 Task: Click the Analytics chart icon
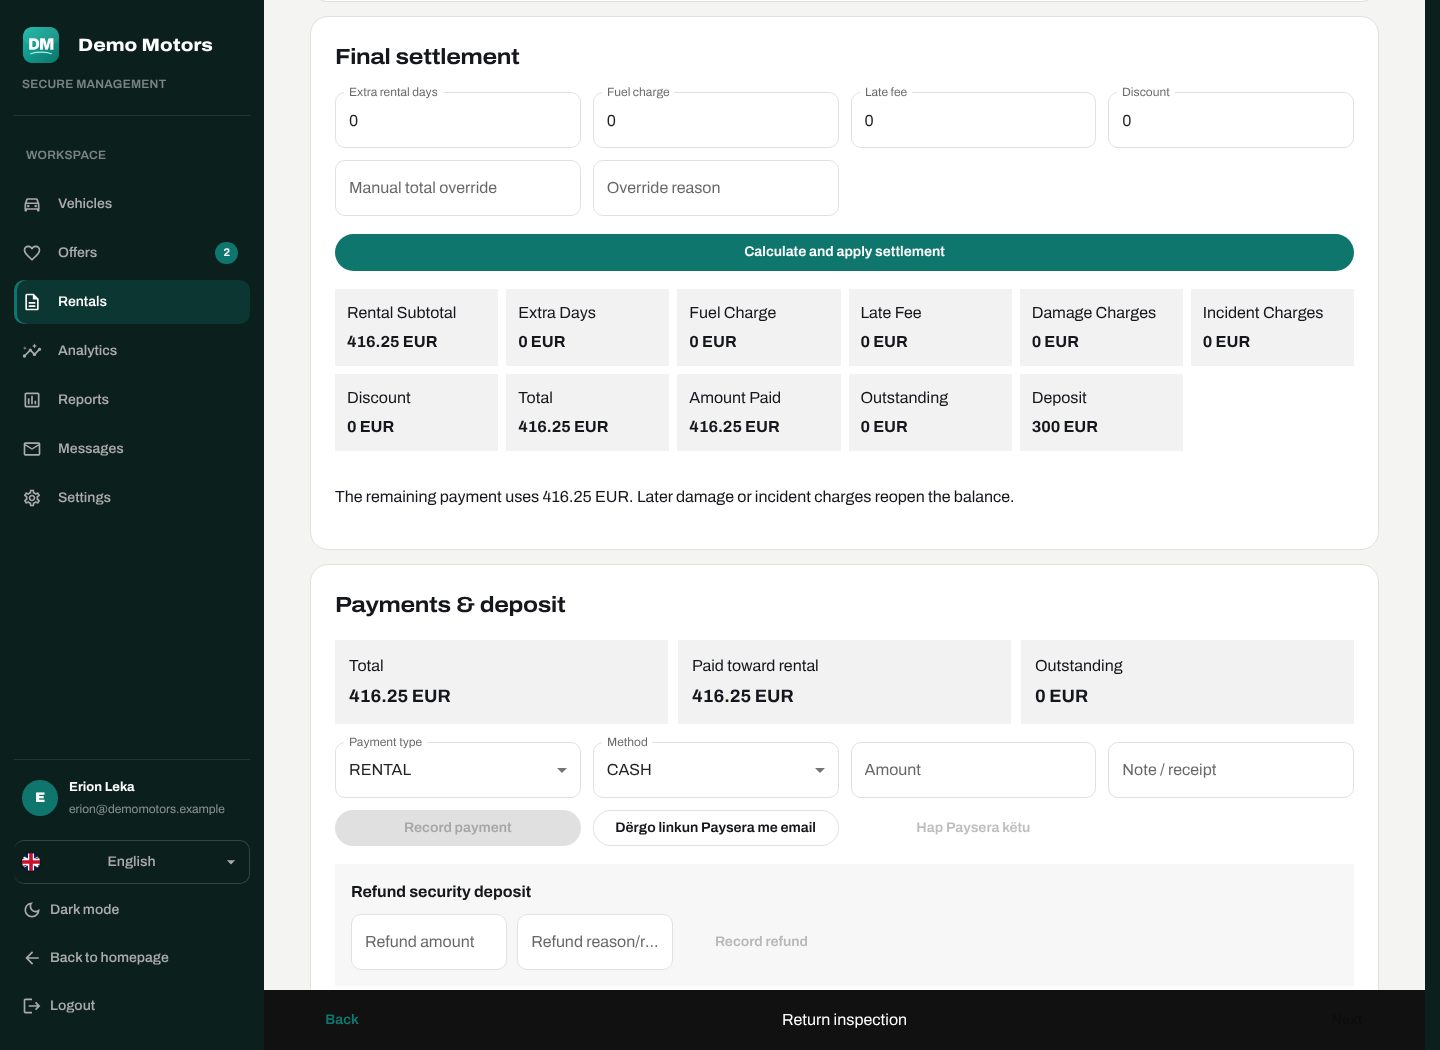[32, 351]
